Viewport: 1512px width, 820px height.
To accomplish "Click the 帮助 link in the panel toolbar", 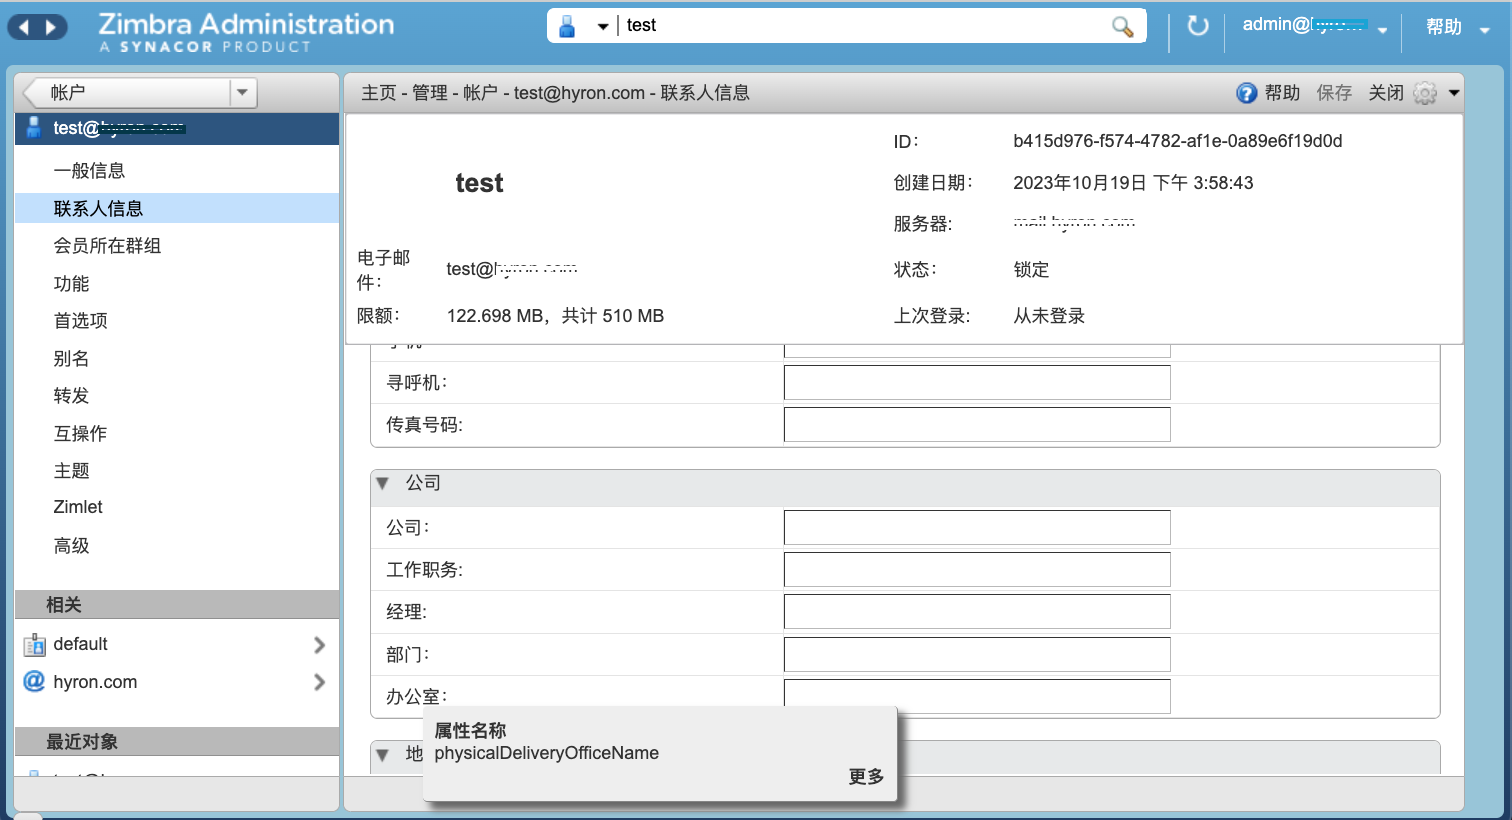I will [1282, 93].
